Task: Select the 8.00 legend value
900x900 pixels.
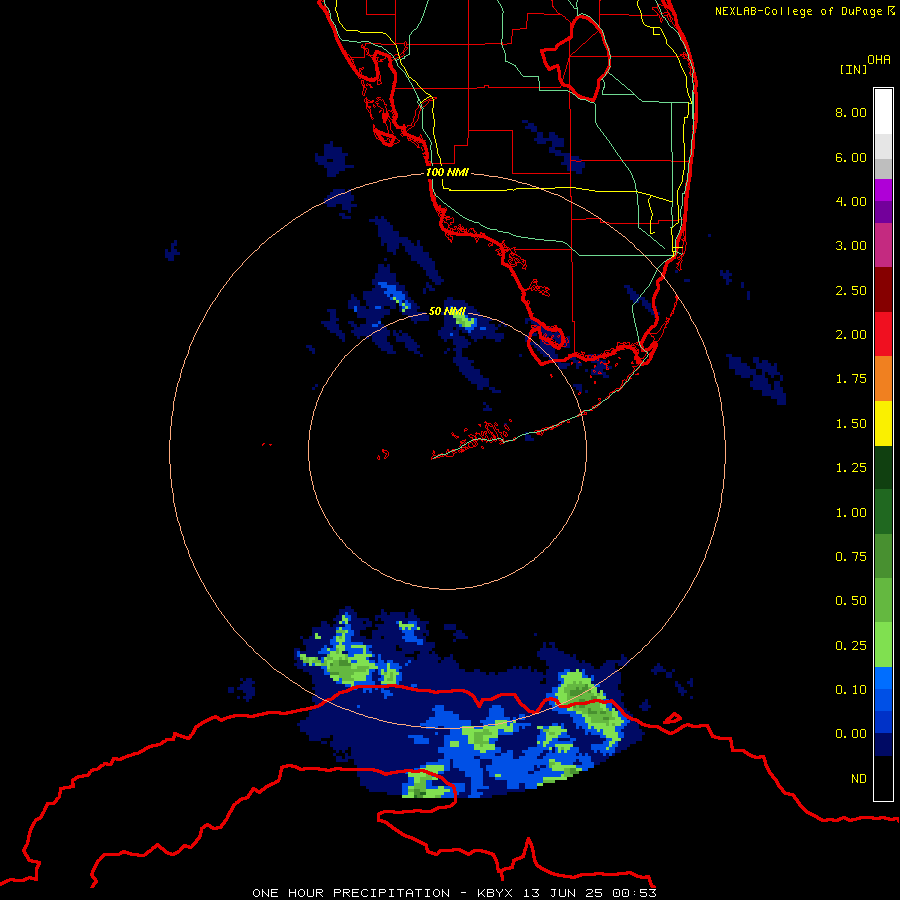Action: (851, 112)
